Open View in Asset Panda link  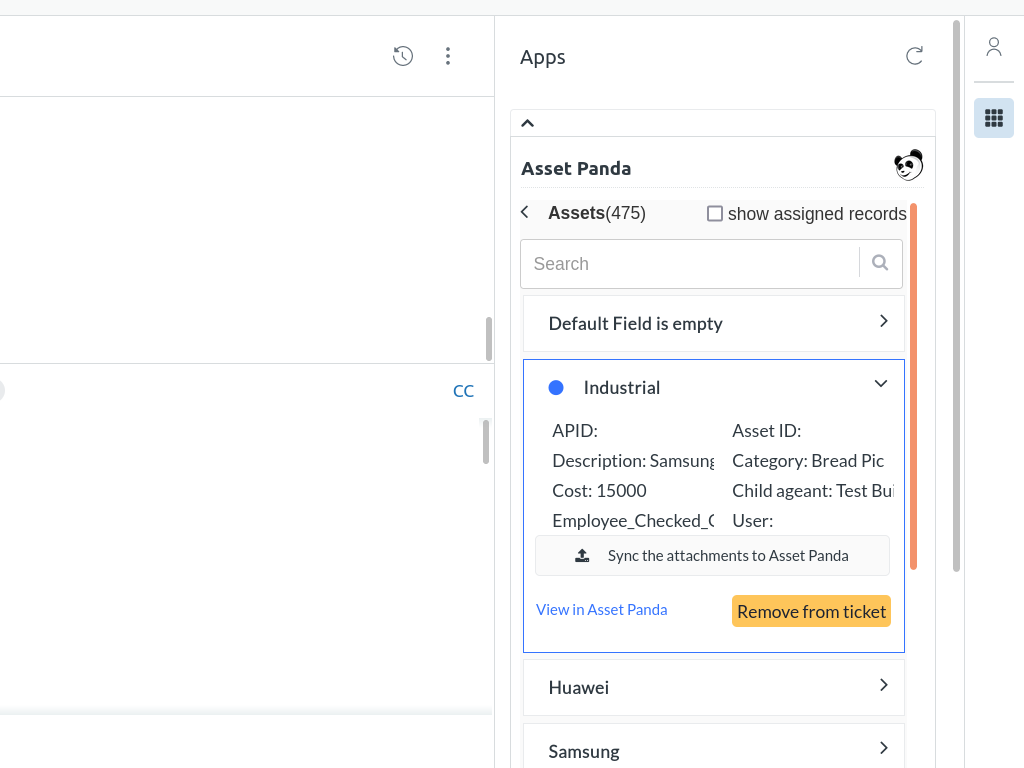[x=601, y=609]
